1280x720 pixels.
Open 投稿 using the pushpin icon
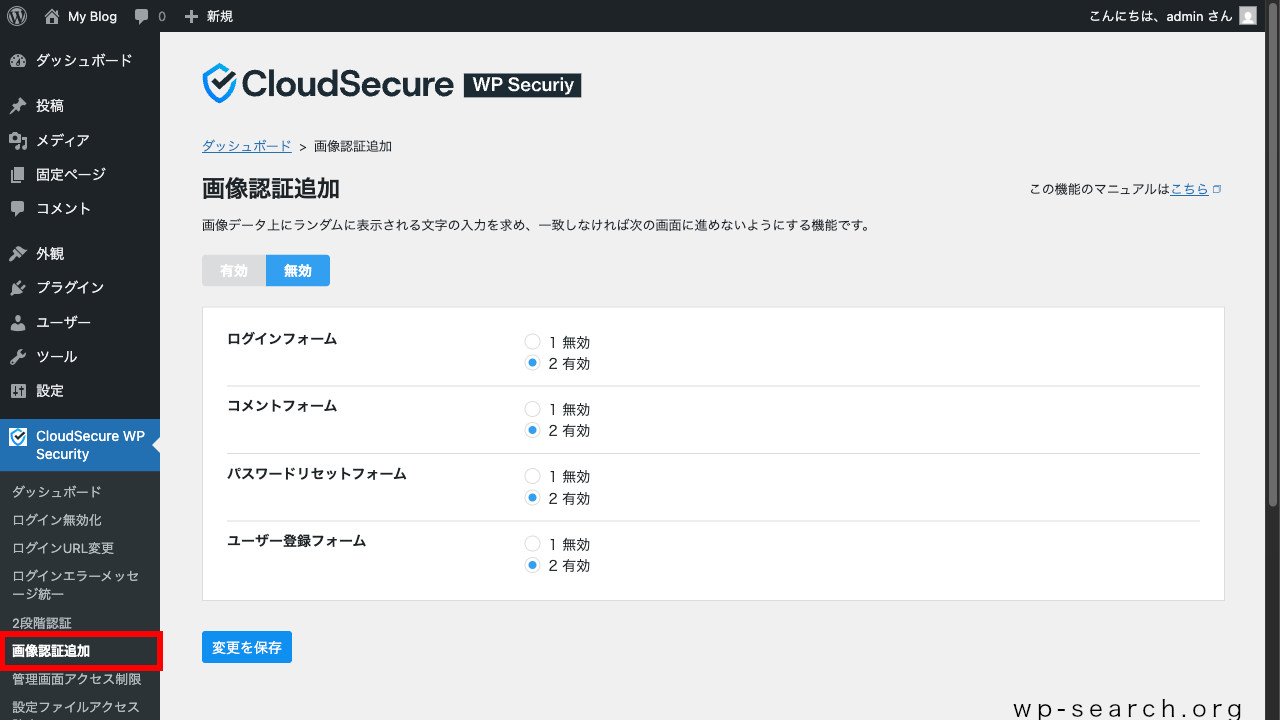21,105
